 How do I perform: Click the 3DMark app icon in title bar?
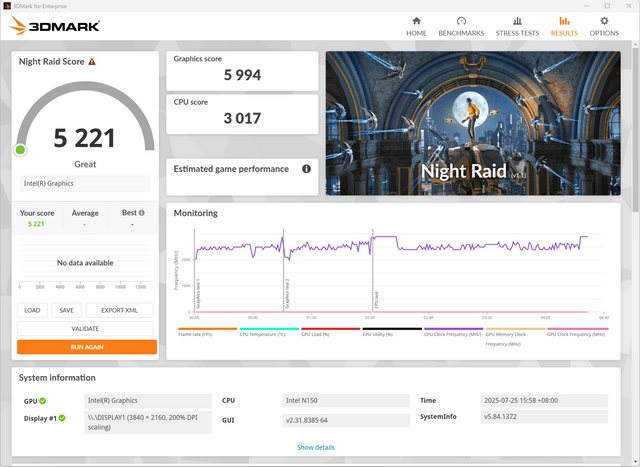coord(7,6)
